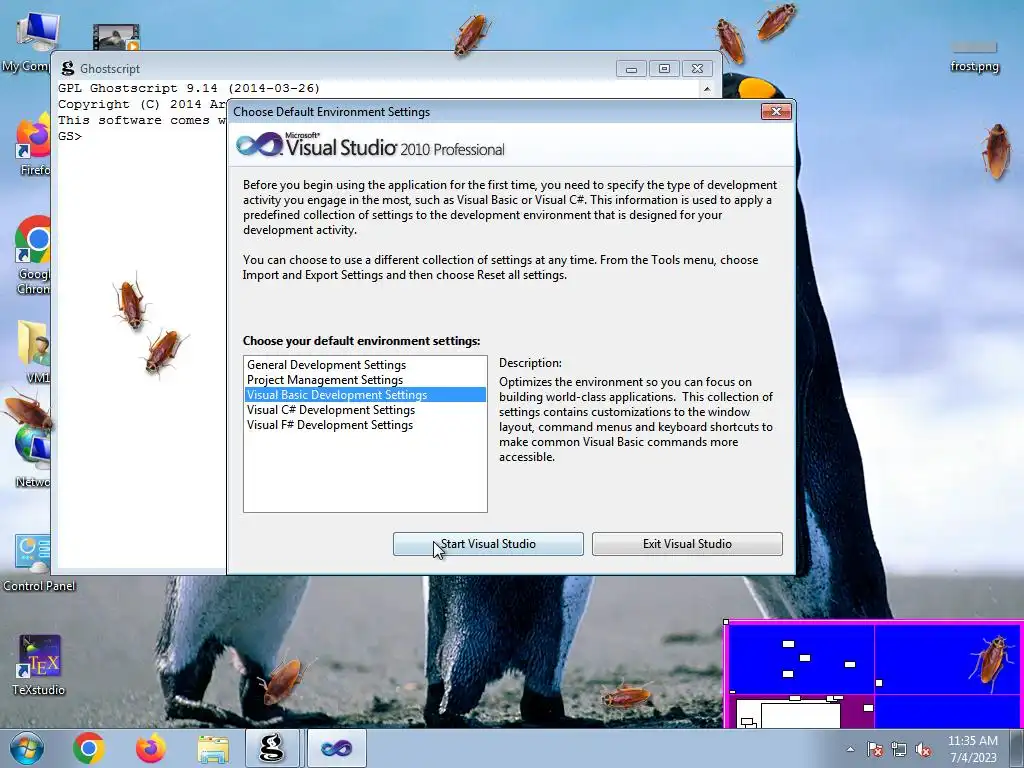
Task: Click the Start Visual Studio button
Action: click(488, 544)
